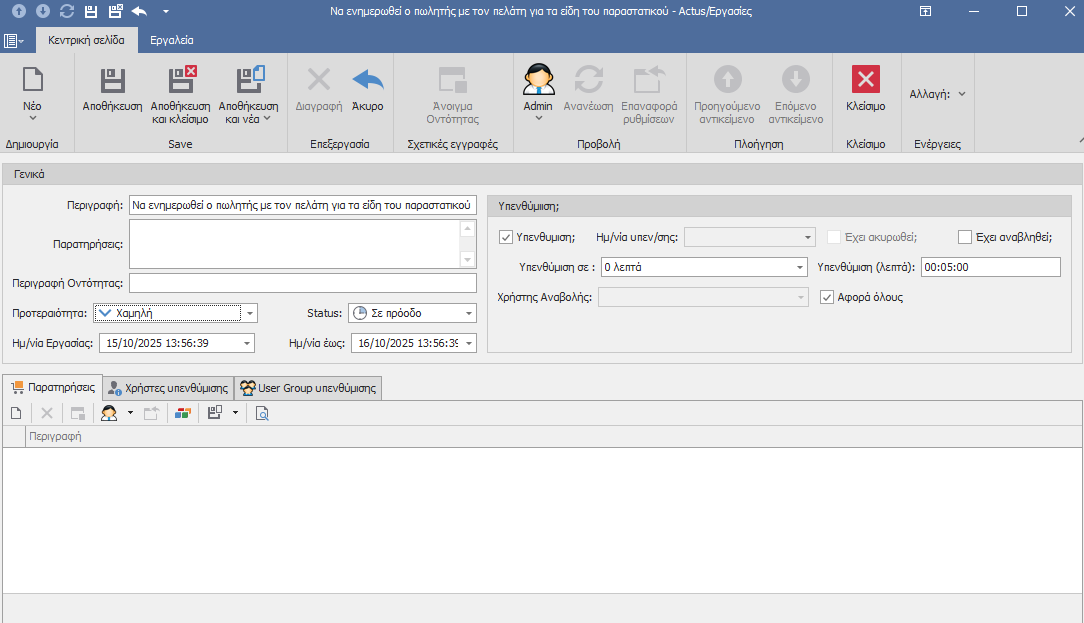Image resolution: width=1084 pixels, height=623 pixels.
Task: Uncheck the Υπενθύμιση checkbox
Action: coord(506,237)
